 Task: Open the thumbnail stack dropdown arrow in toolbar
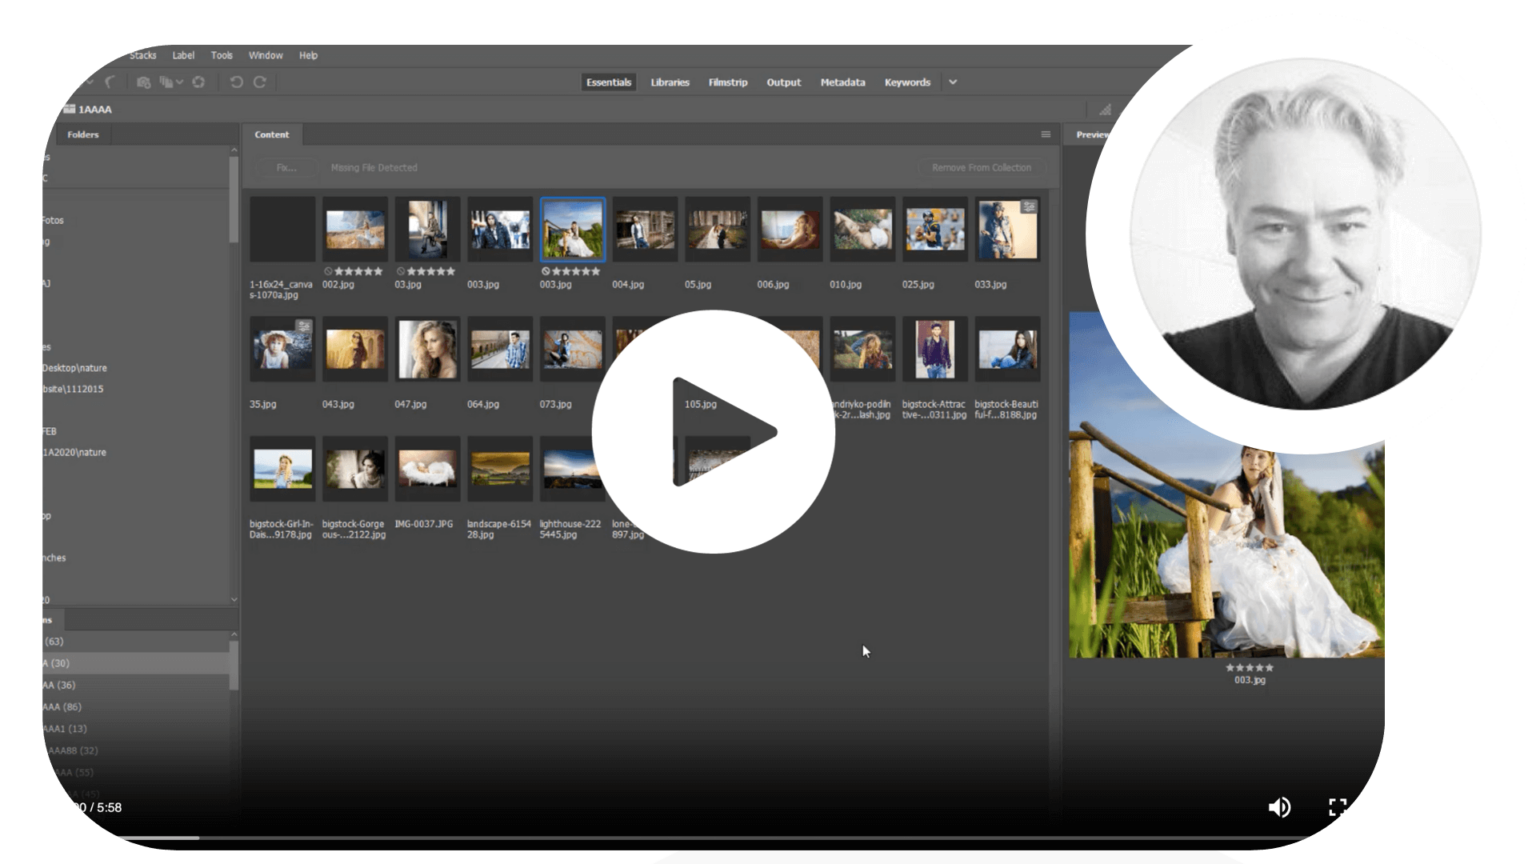pyautogui.click(x=179, y=82)
